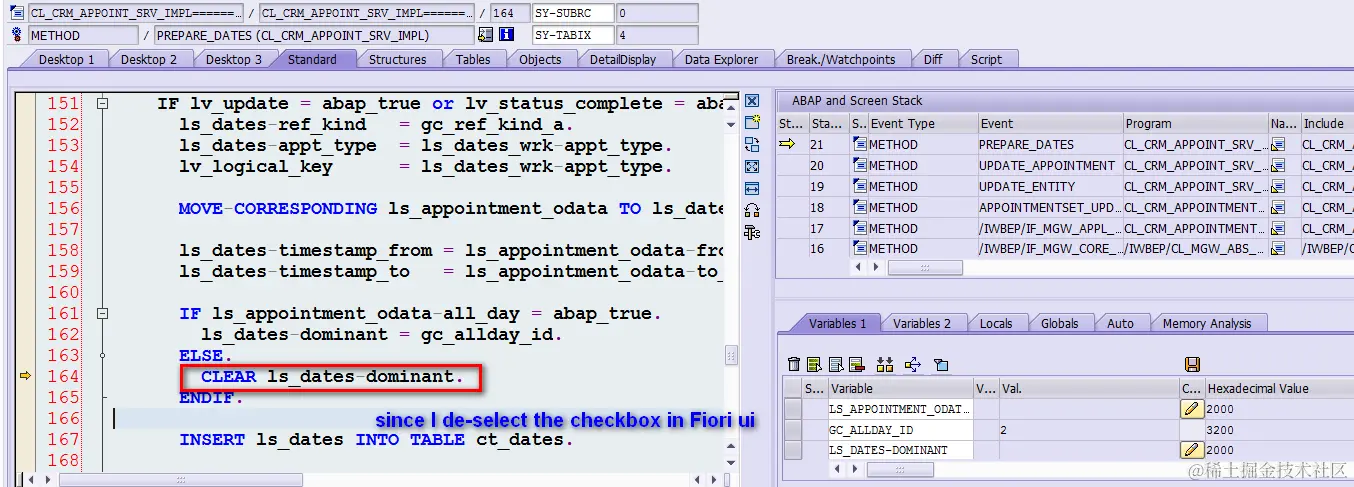Viewport: 1354px width, 487px height.
Task: Switch to the Variables 2 tab
Action: coord(922,323)
